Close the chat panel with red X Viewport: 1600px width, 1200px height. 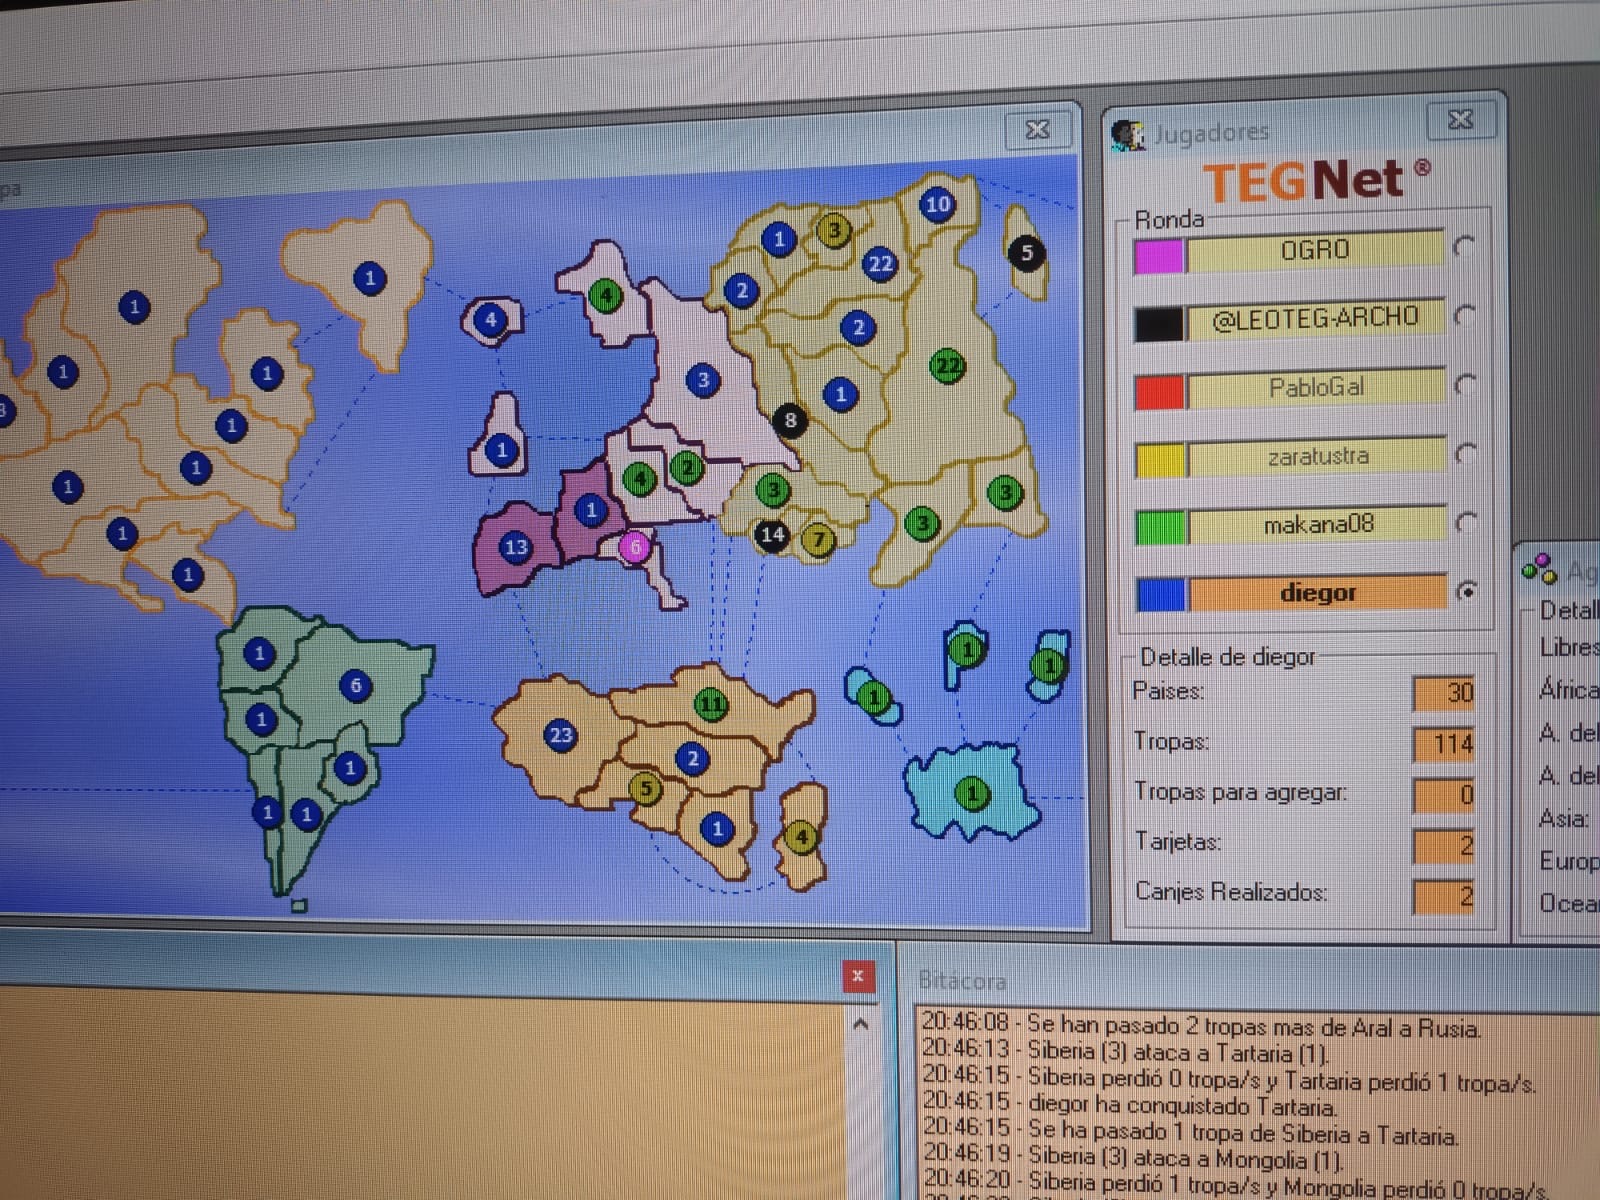pyautogui.click(x=857, y=976)
